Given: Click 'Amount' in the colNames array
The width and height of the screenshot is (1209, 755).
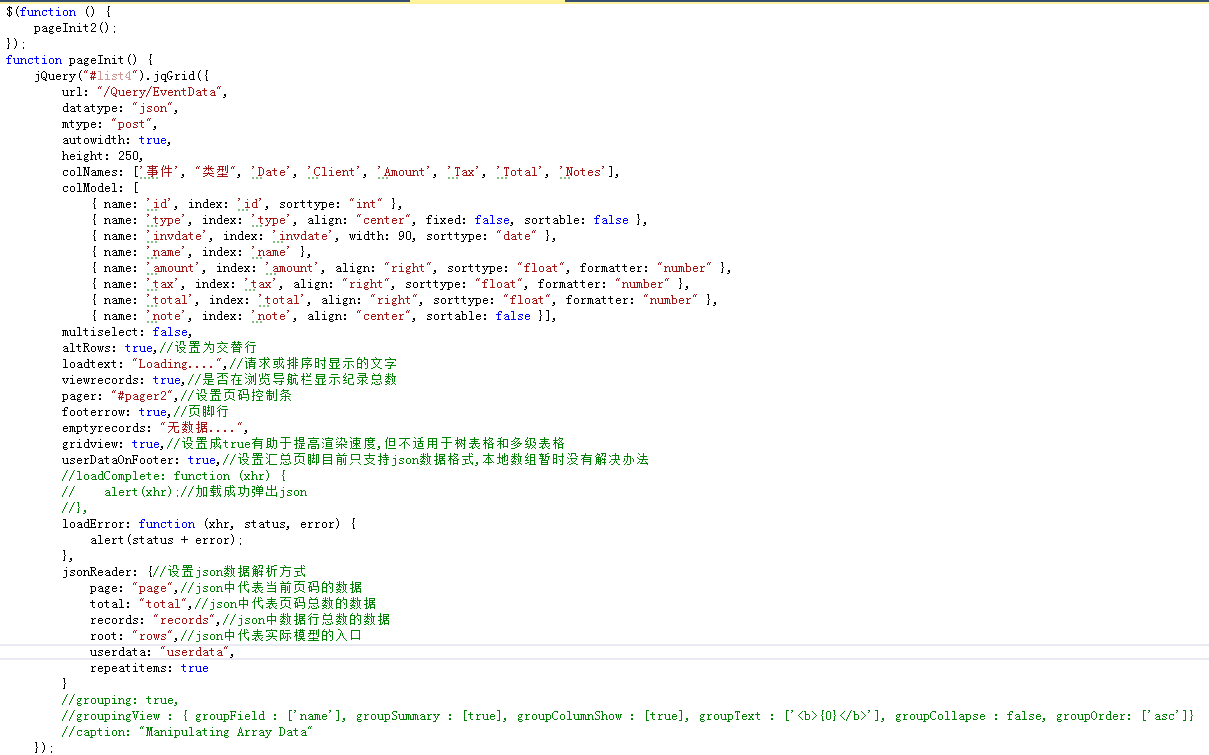Looking at the screenshot, I should pyautogui.click(x=404, y=172).
